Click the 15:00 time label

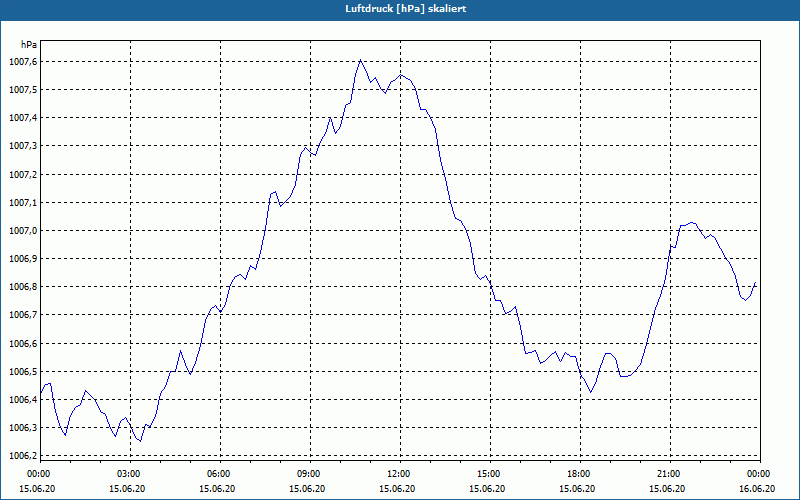(490, 474)
